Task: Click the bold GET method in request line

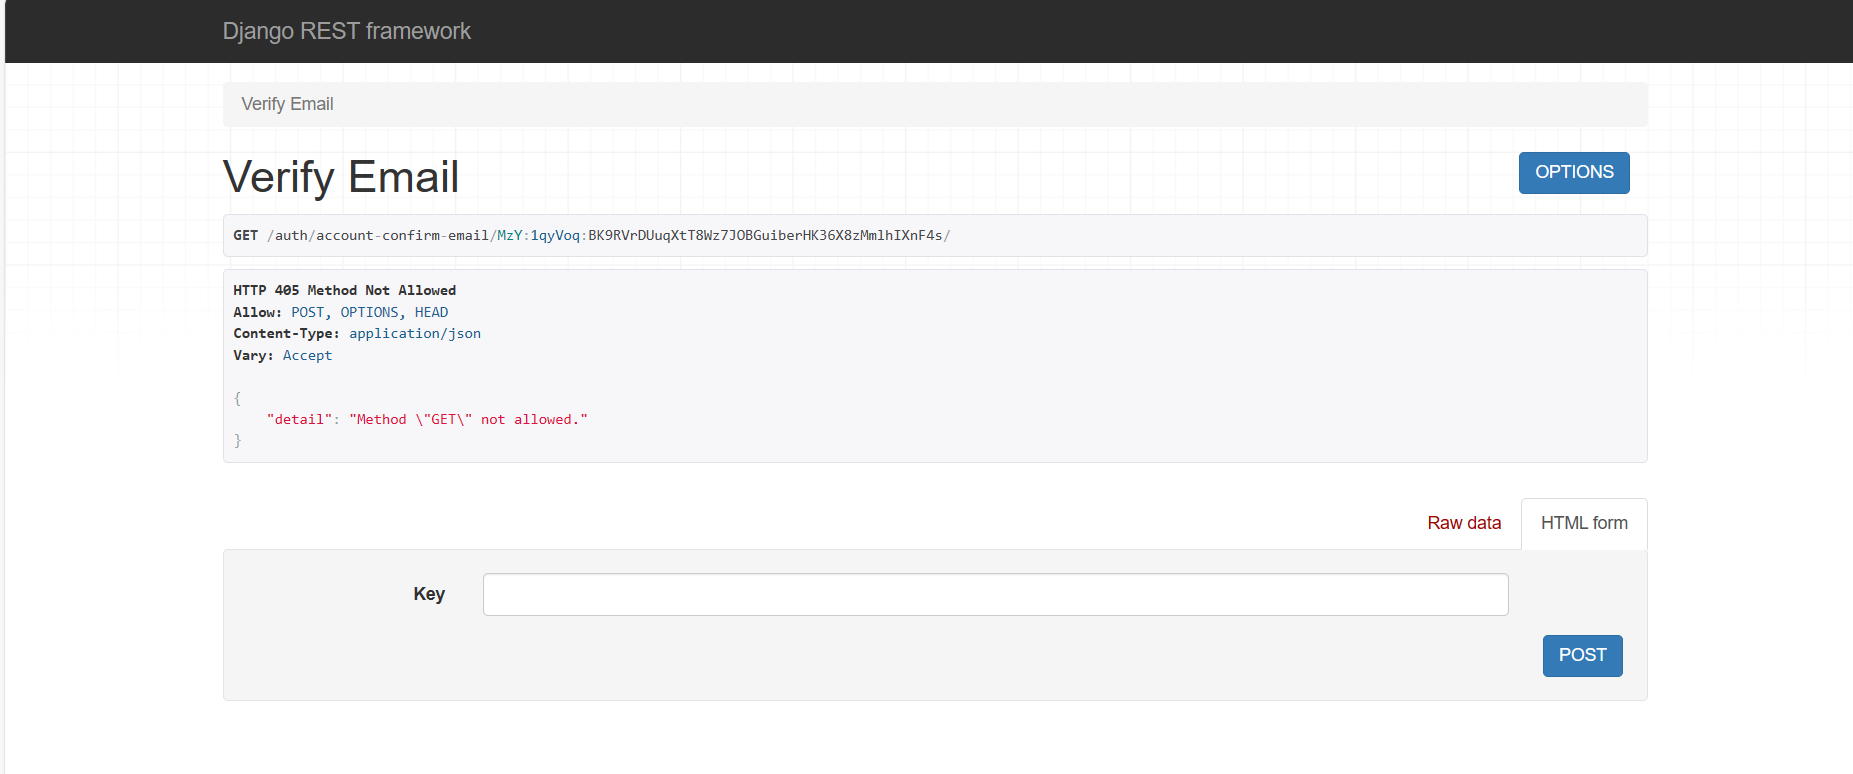Action: point(245,236)
